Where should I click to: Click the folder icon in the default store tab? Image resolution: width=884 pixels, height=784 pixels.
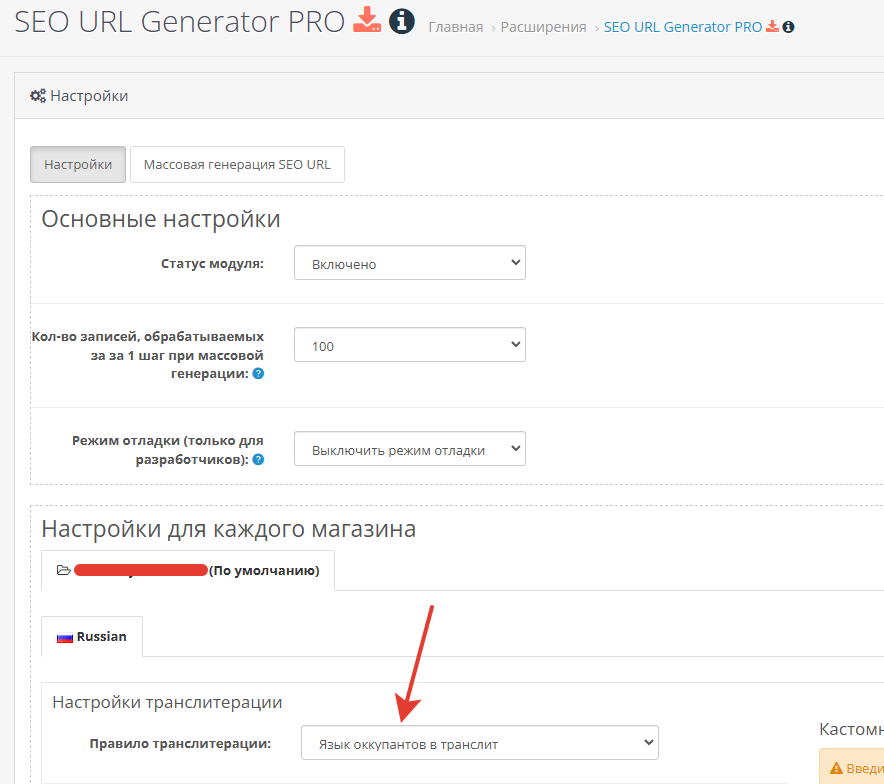coord(64,570)
